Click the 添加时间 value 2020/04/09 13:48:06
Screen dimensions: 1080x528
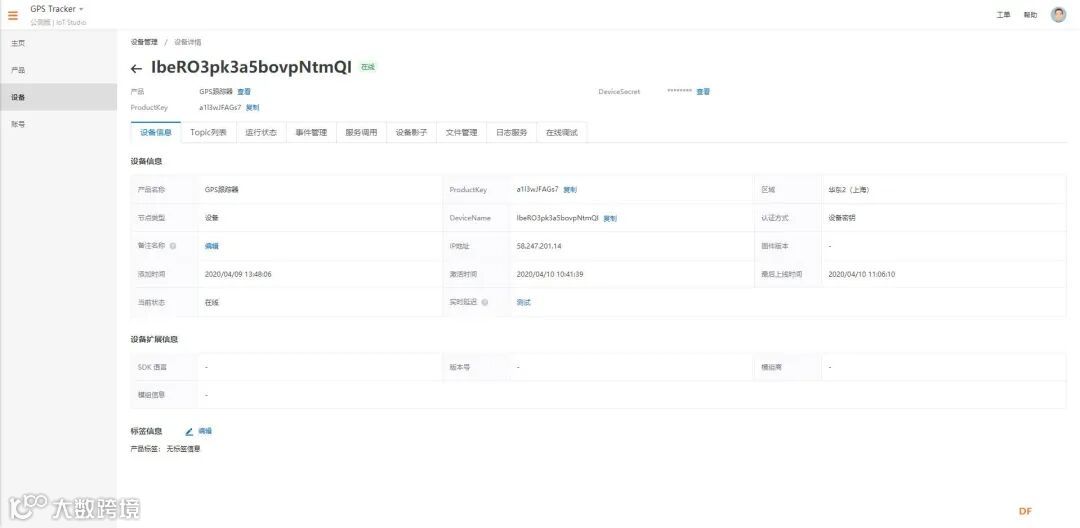click(238, 274)
